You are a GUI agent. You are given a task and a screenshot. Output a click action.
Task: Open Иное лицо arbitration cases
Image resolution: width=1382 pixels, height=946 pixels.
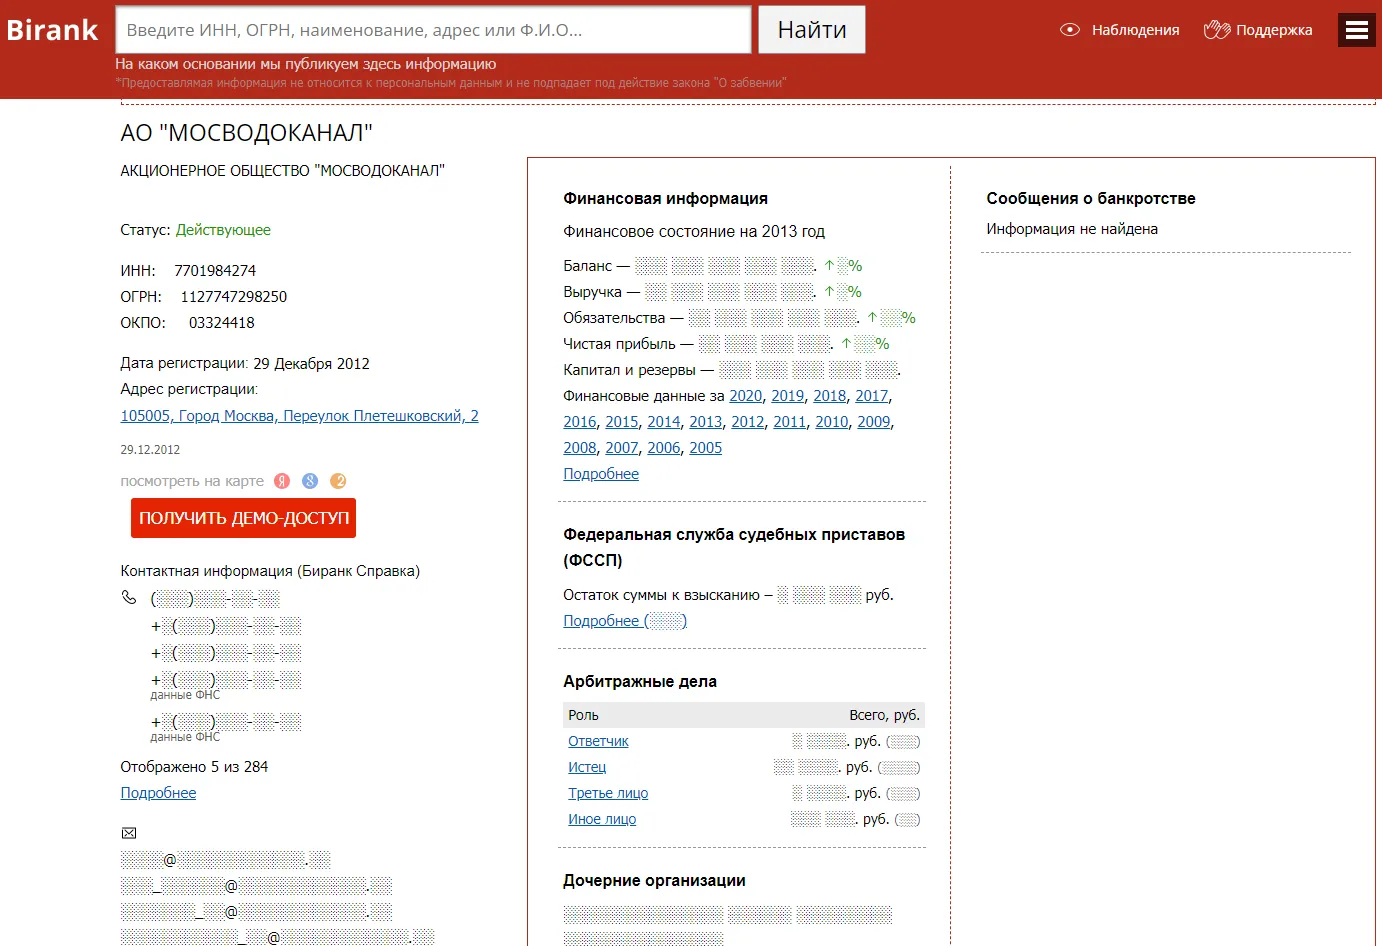[602, 819]
